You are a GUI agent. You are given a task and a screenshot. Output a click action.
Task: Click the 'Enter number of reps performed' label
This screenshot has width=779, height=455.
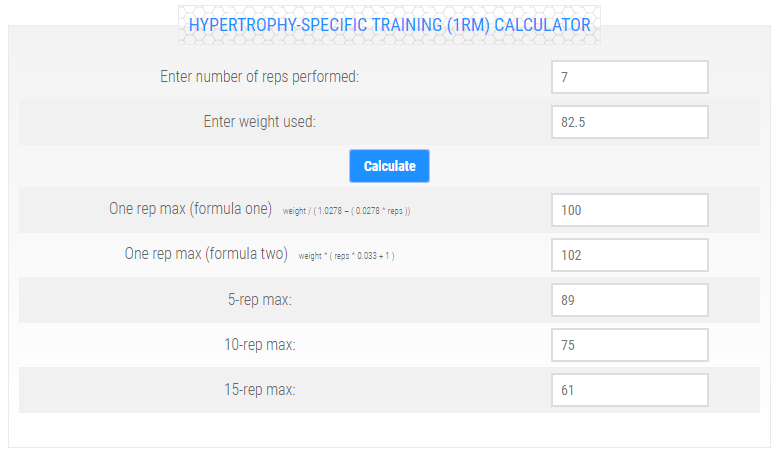259,77
